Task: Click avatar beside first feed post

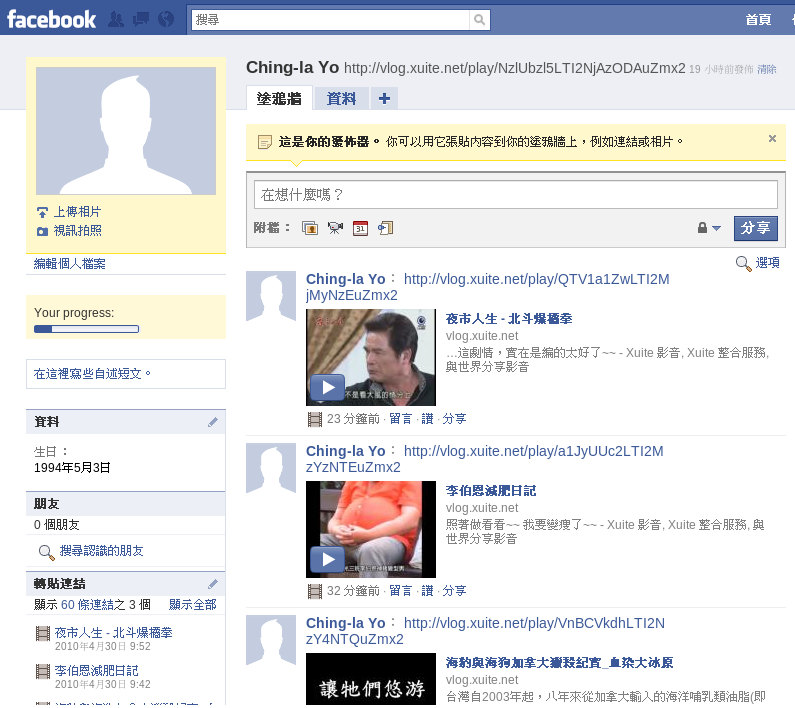Action: tap(271, 296)
